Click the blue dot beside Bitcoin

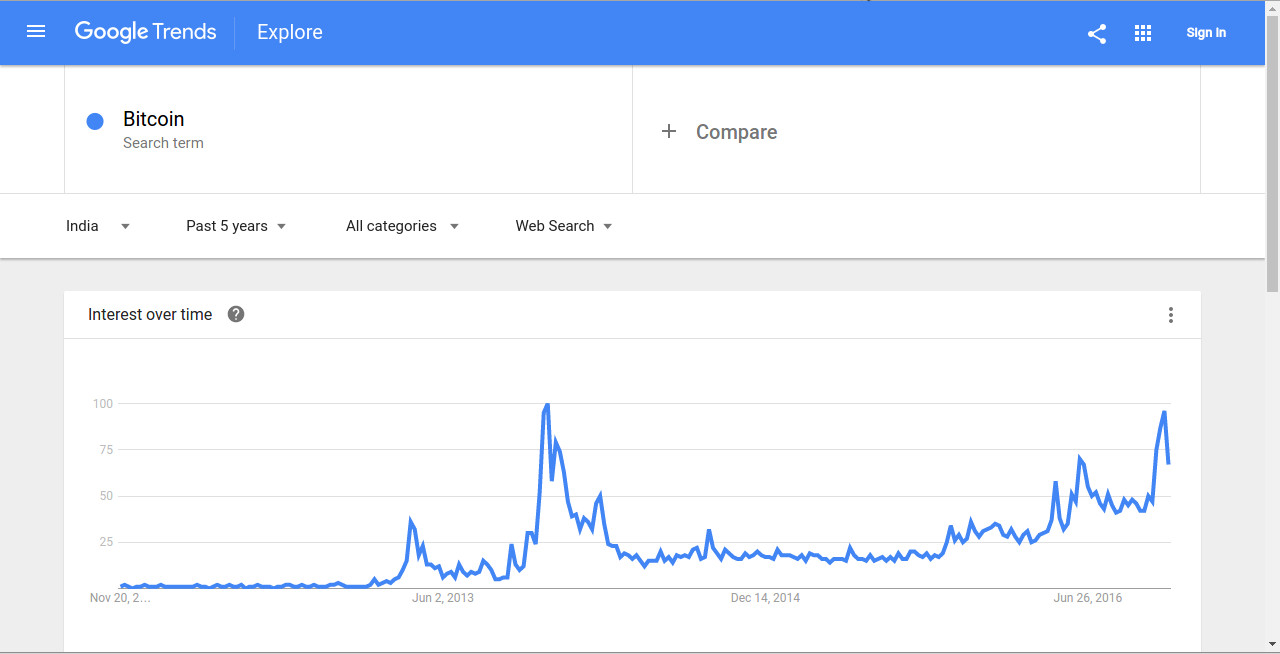95,122
